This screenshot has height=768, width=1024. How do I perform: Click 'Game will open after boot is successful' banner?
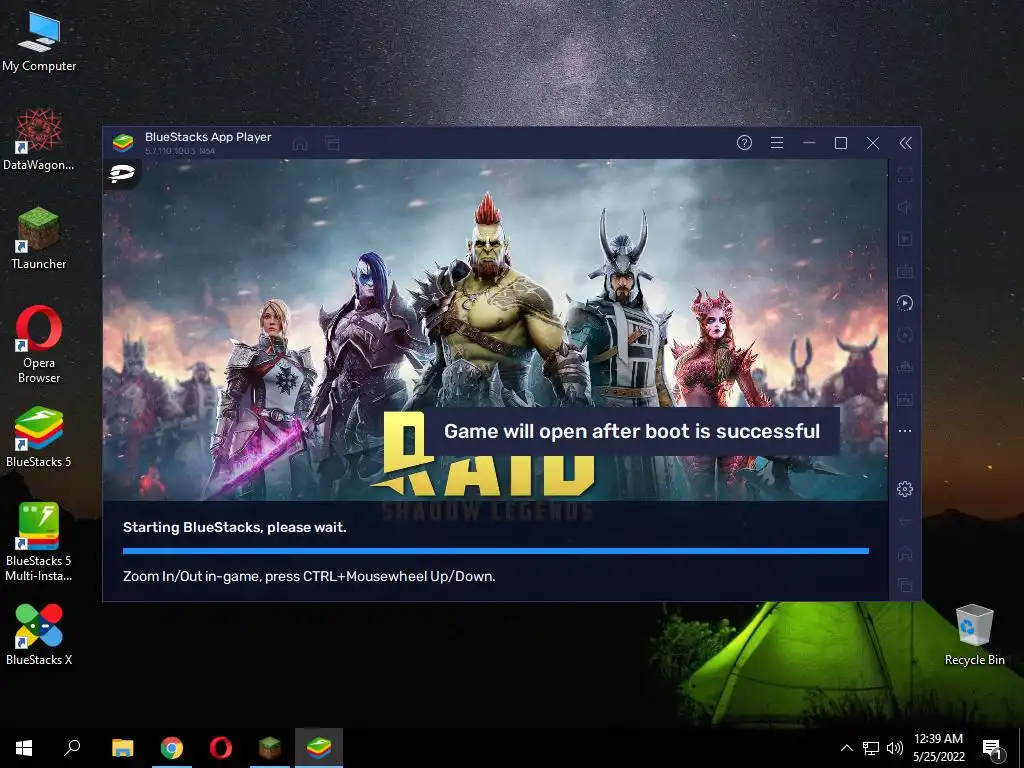[632, 431]
